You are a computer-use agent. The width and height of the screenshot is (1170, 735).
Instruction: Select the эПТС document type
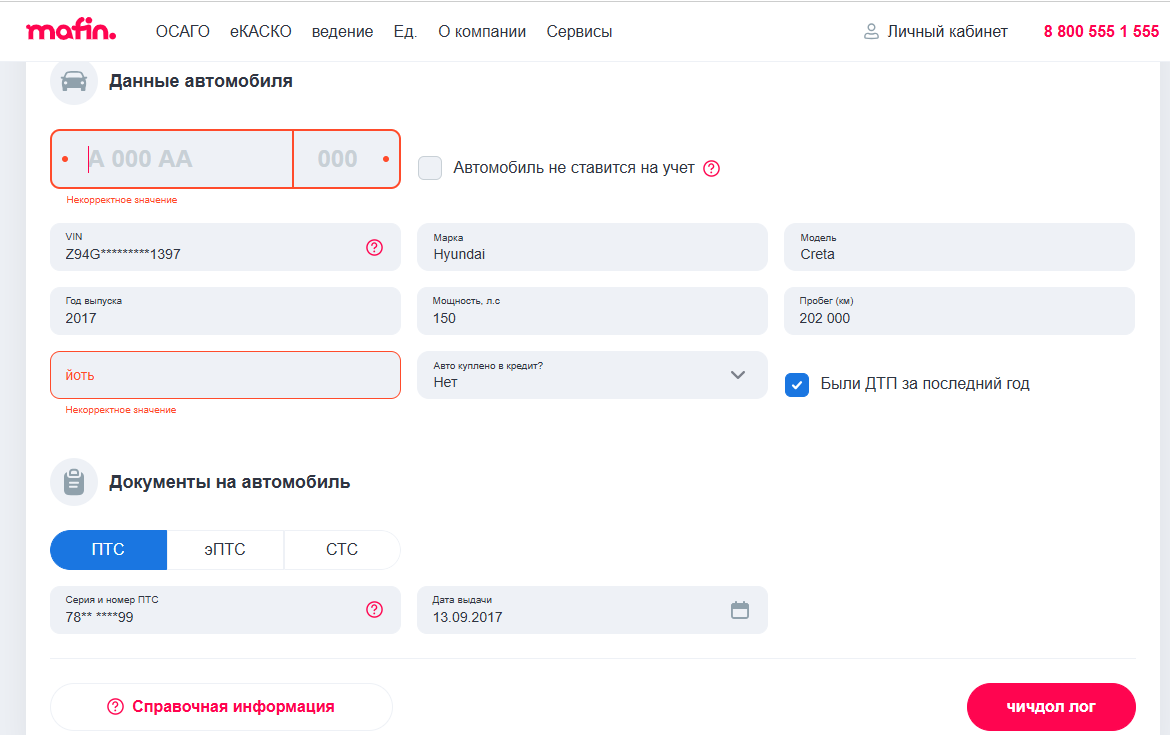point(225,550)
